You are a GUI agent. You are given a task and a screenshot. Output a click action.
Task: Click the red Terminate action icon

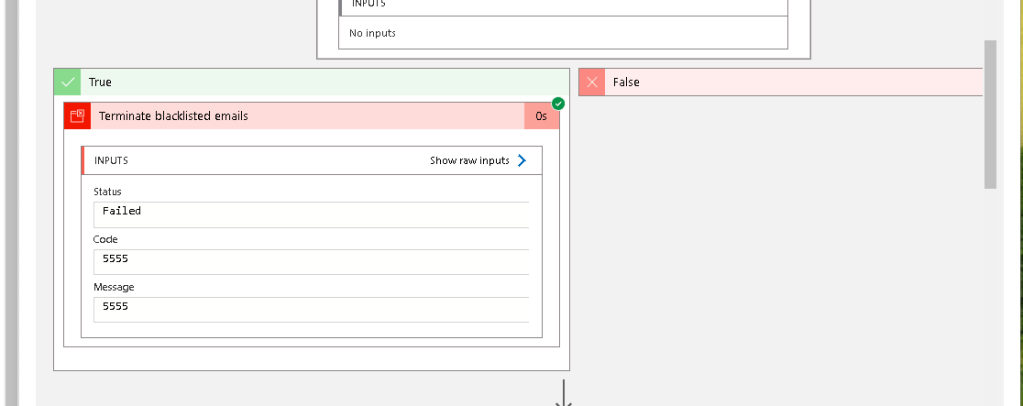(x=77, y=116)
